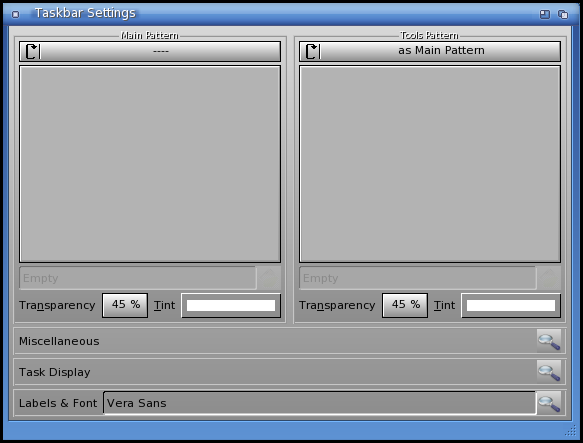Click Main Pattern transparency 45 % field
The width and height of the screenshot is (583, 443).
click(125, 305)
